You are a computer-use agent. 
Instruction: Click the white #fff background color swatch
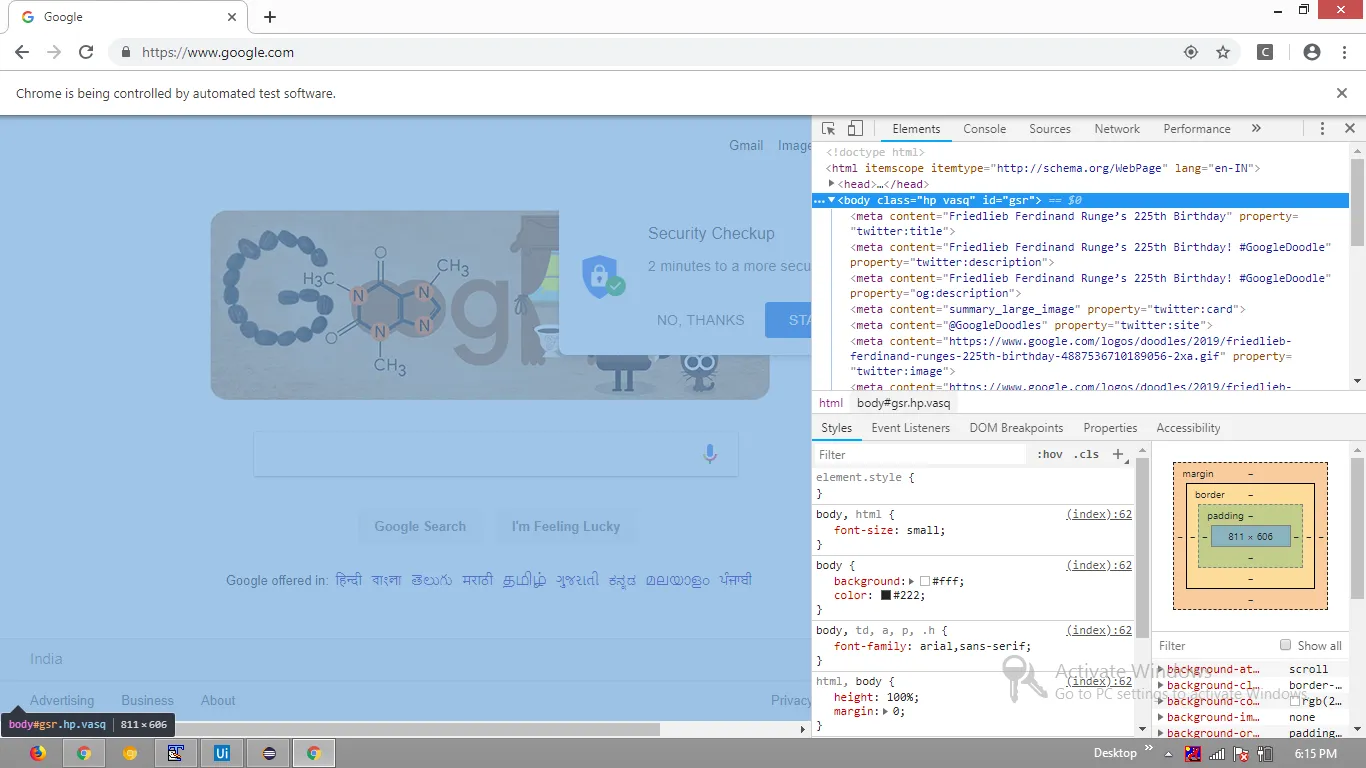(925, 581)
